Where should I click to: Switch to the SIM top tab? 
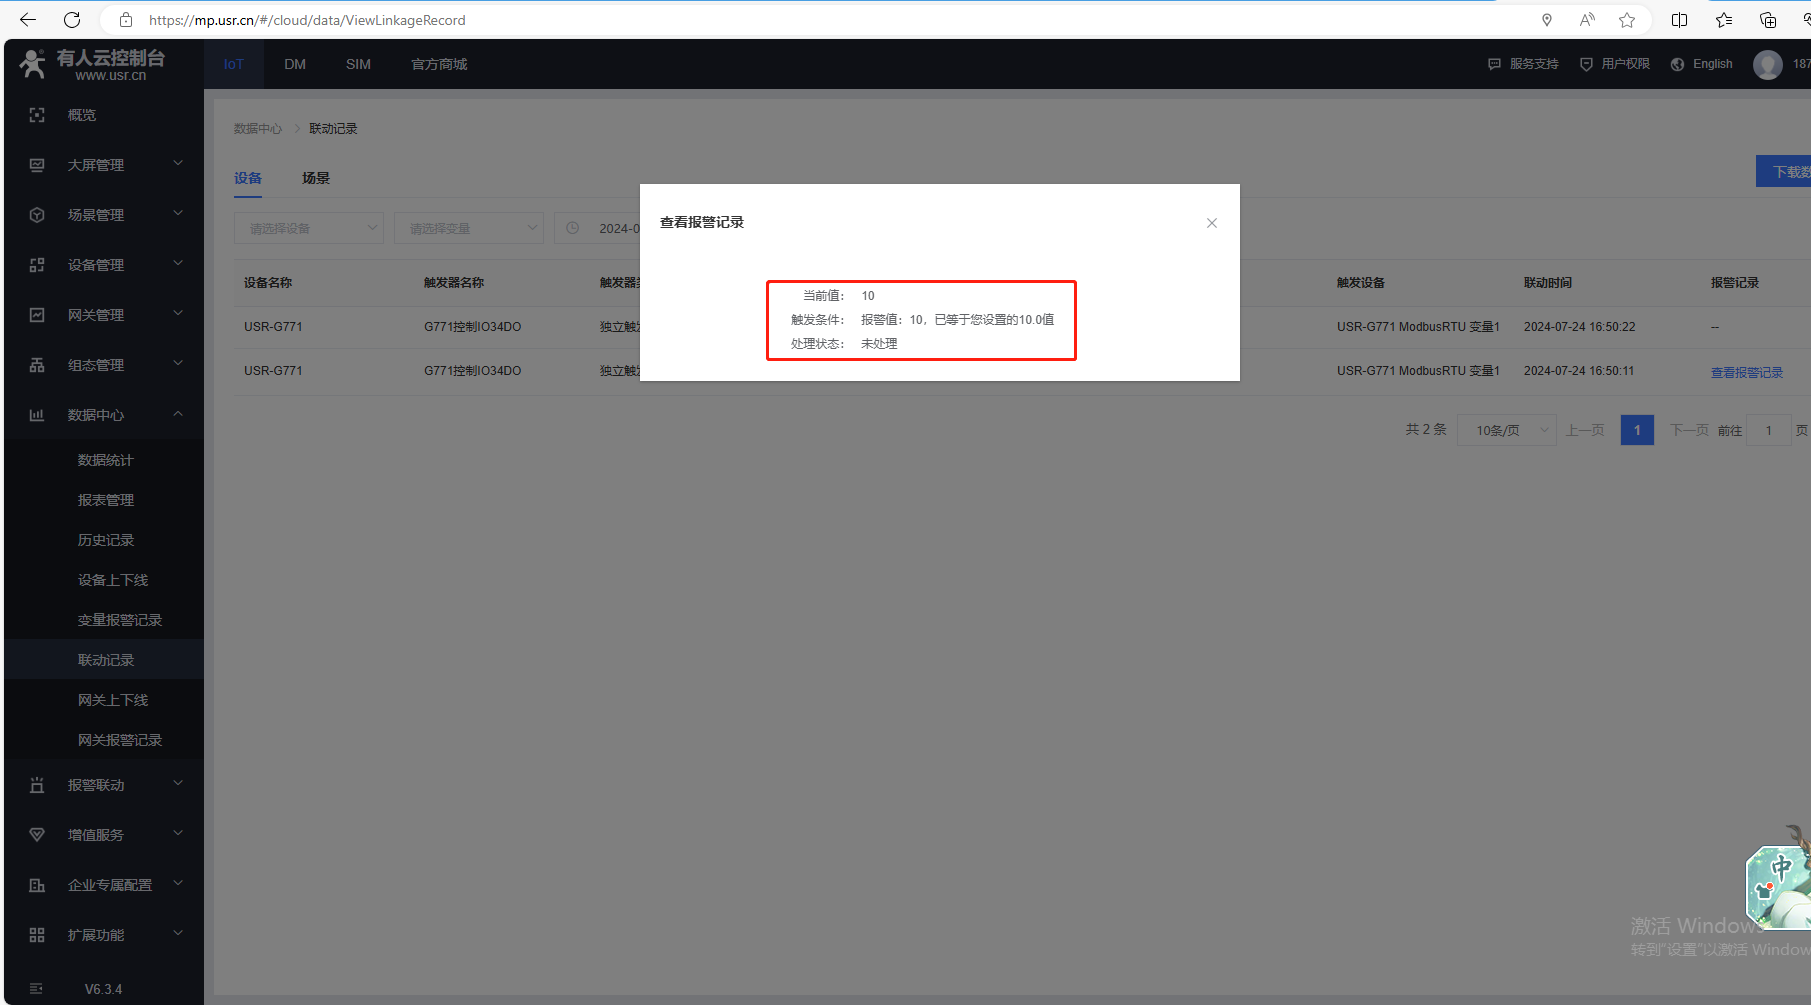pyautogui.click(x=358, y=64)
